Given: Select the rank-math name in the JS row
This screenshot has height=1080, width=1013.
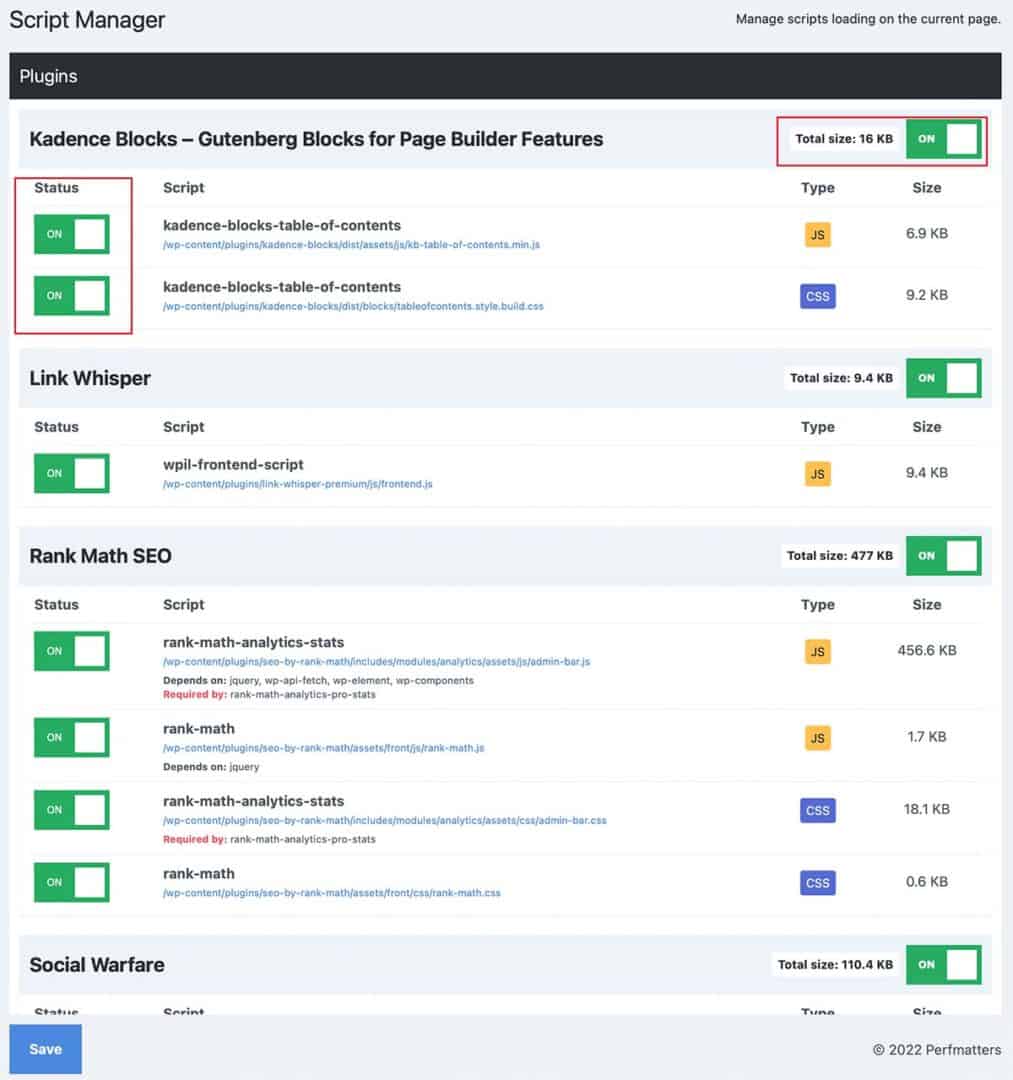Looking at the screenshot, I should tap(199, 729).
